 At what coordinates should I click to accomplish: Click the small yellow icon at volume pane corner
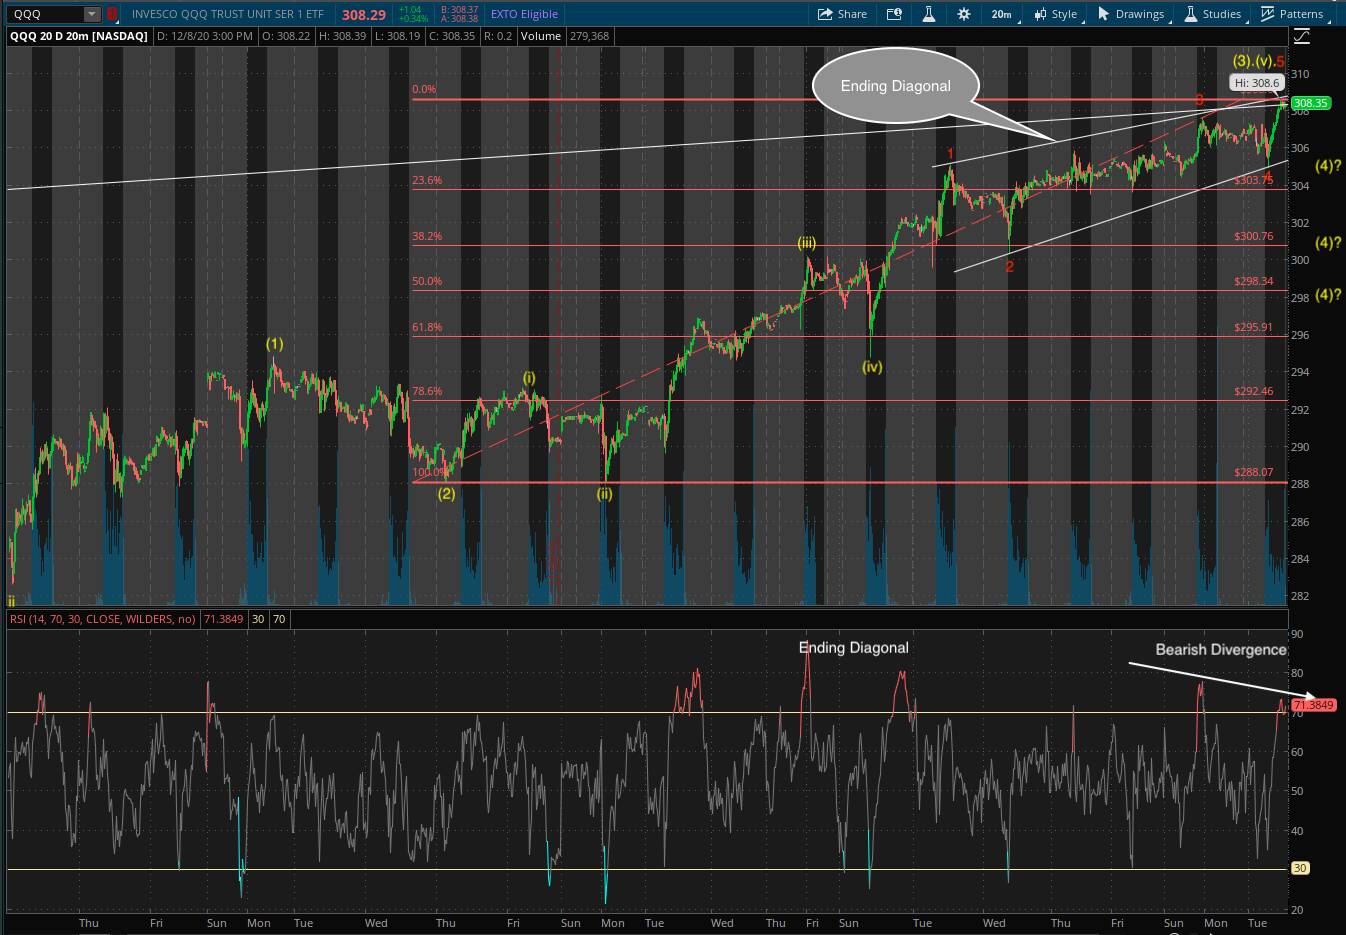(12, 601)
